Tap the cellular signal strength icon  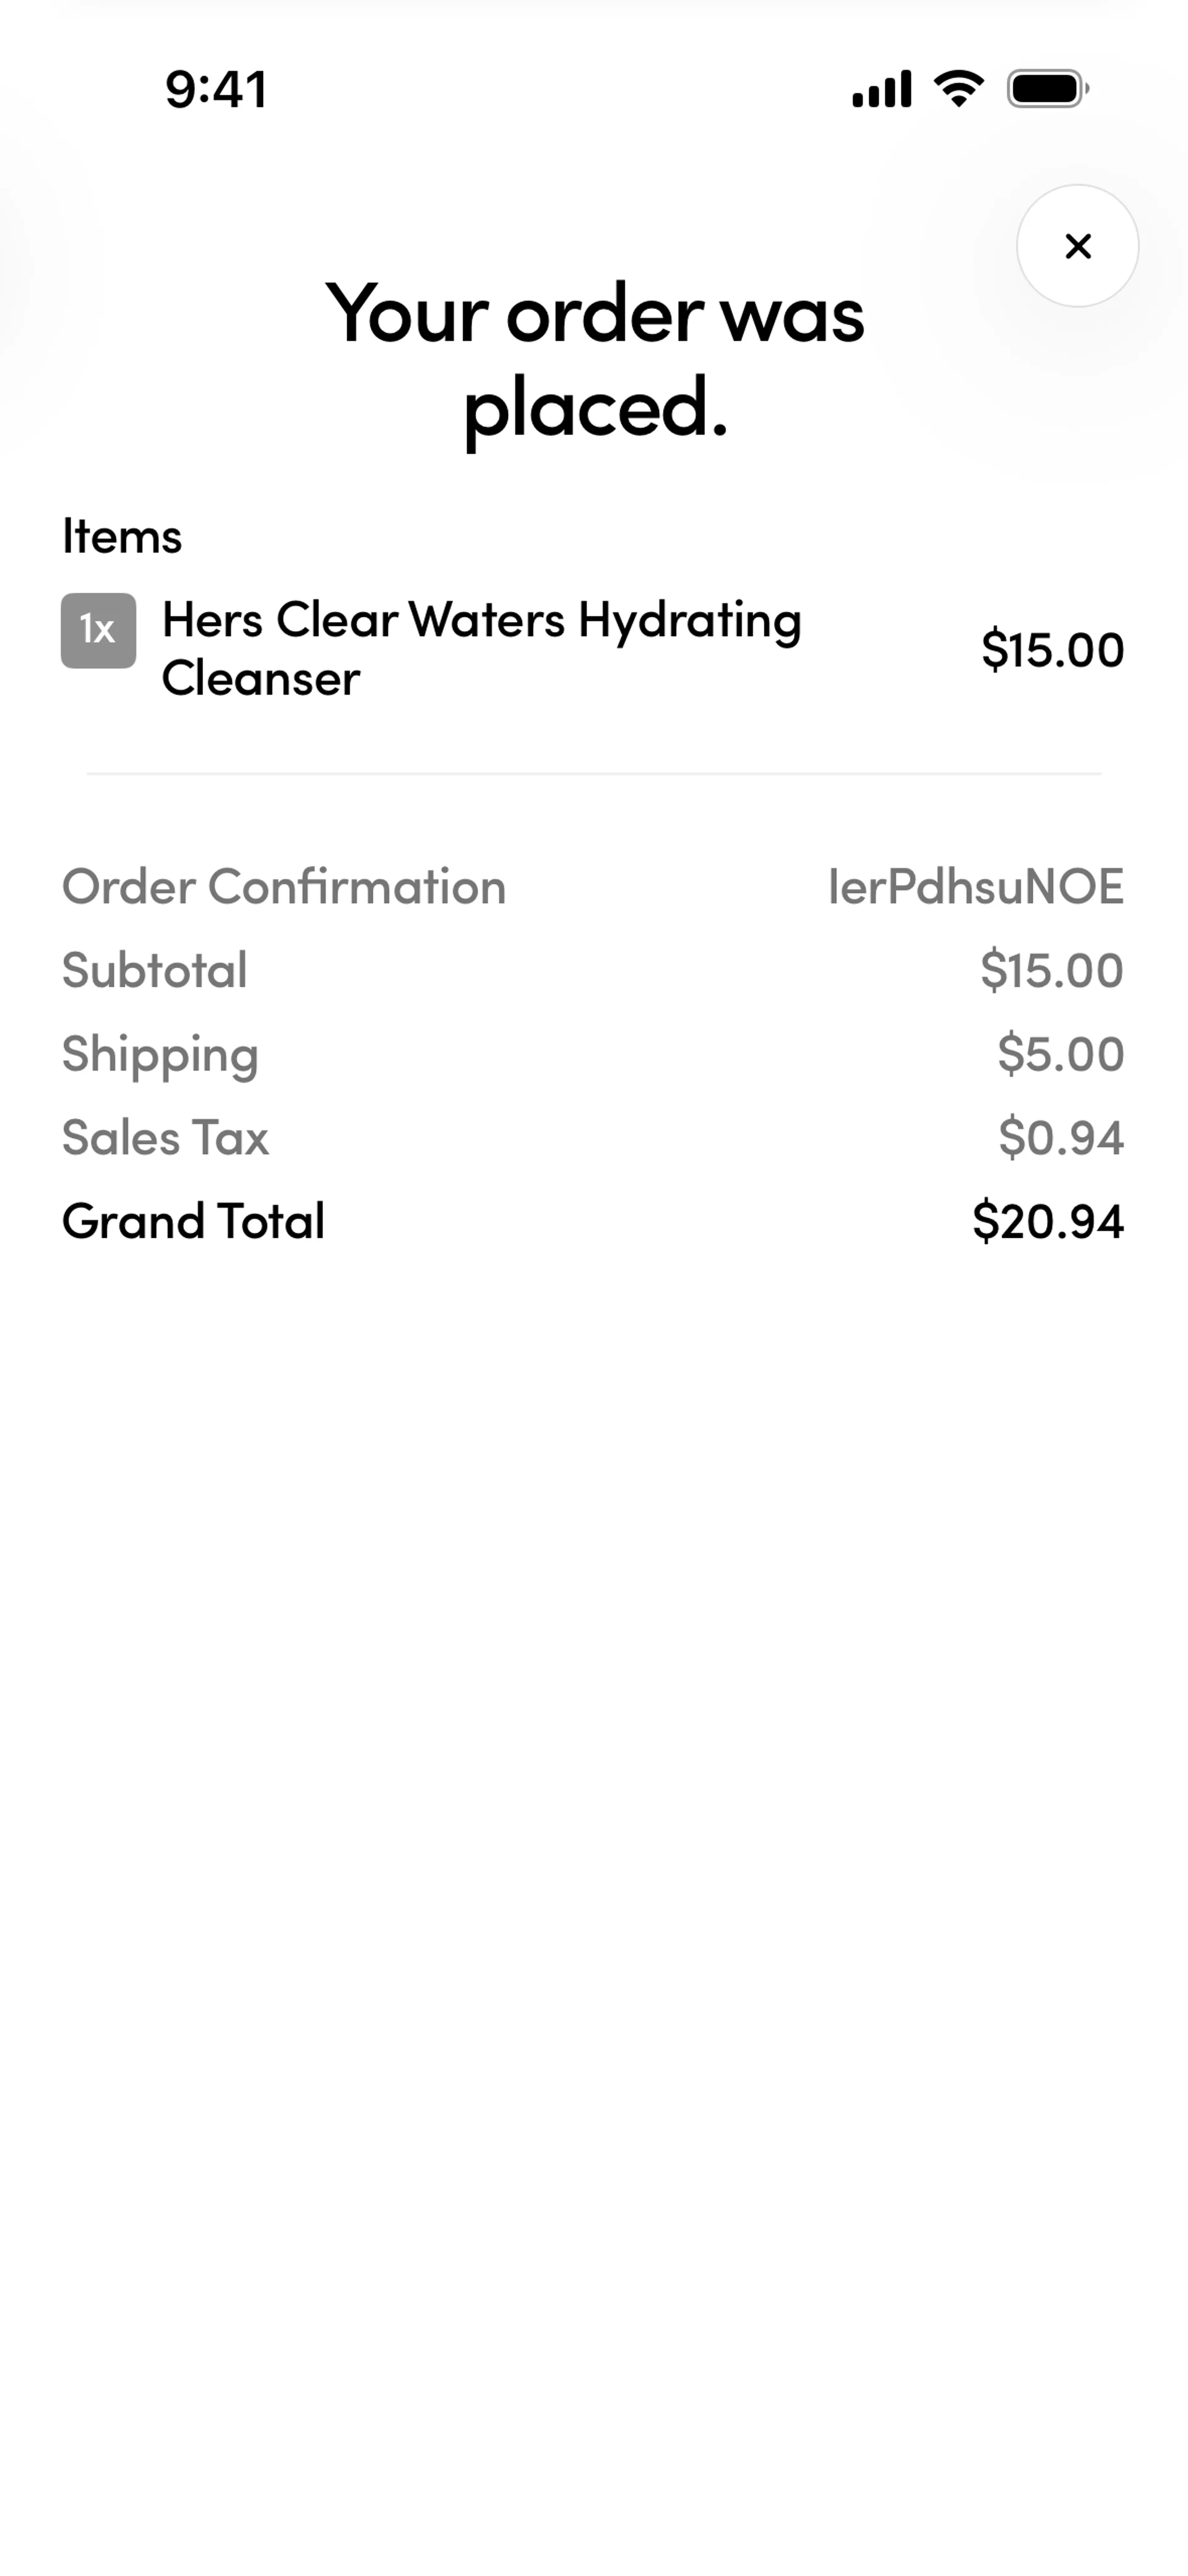coord(881,89)
